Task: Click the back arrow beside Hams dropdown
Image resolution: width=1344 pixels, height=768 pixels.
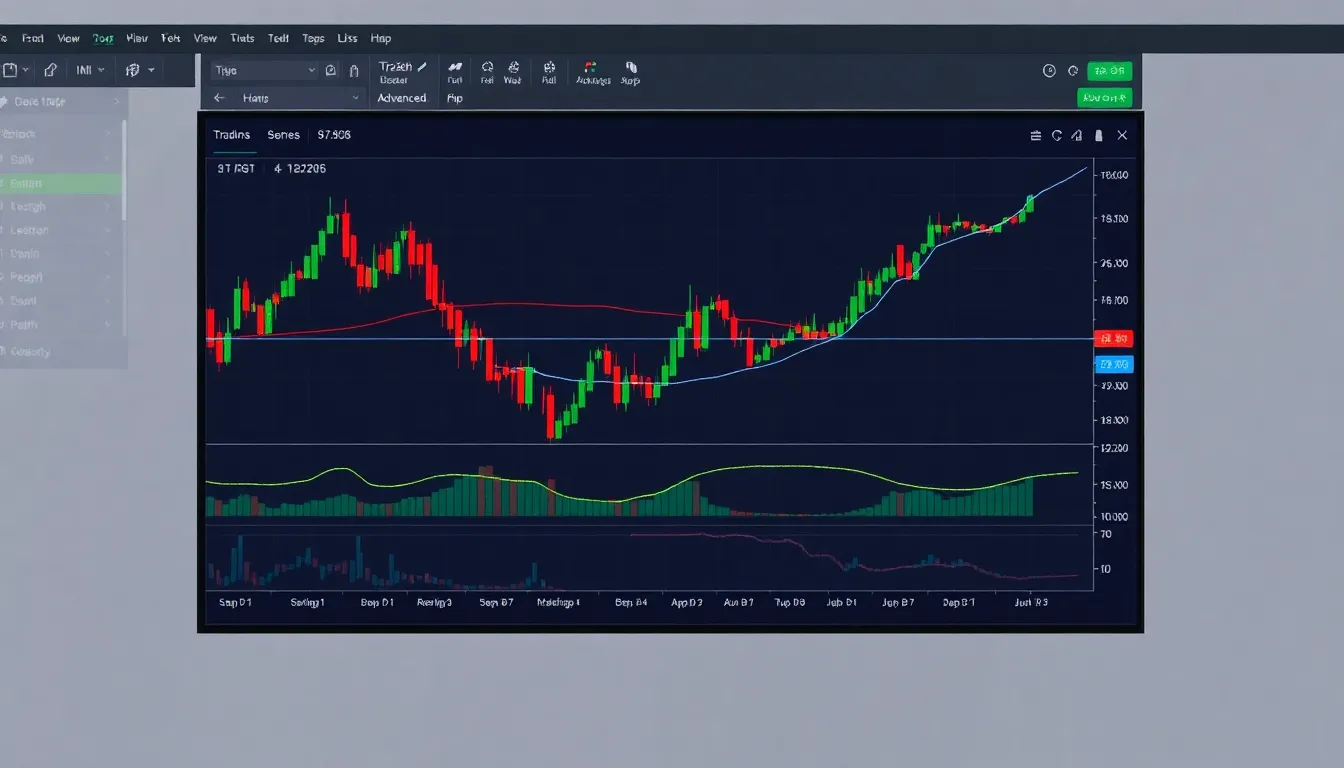Action: click(x=220, y=98)
